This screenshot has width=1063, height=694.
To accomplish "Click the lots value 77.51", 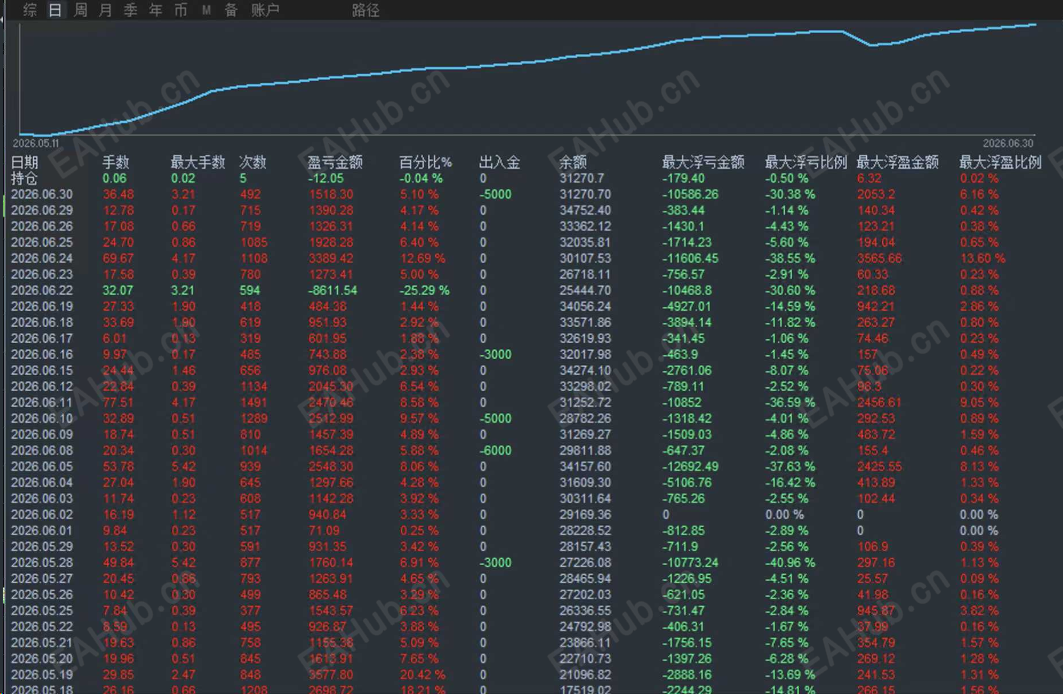I will [118, 403].
